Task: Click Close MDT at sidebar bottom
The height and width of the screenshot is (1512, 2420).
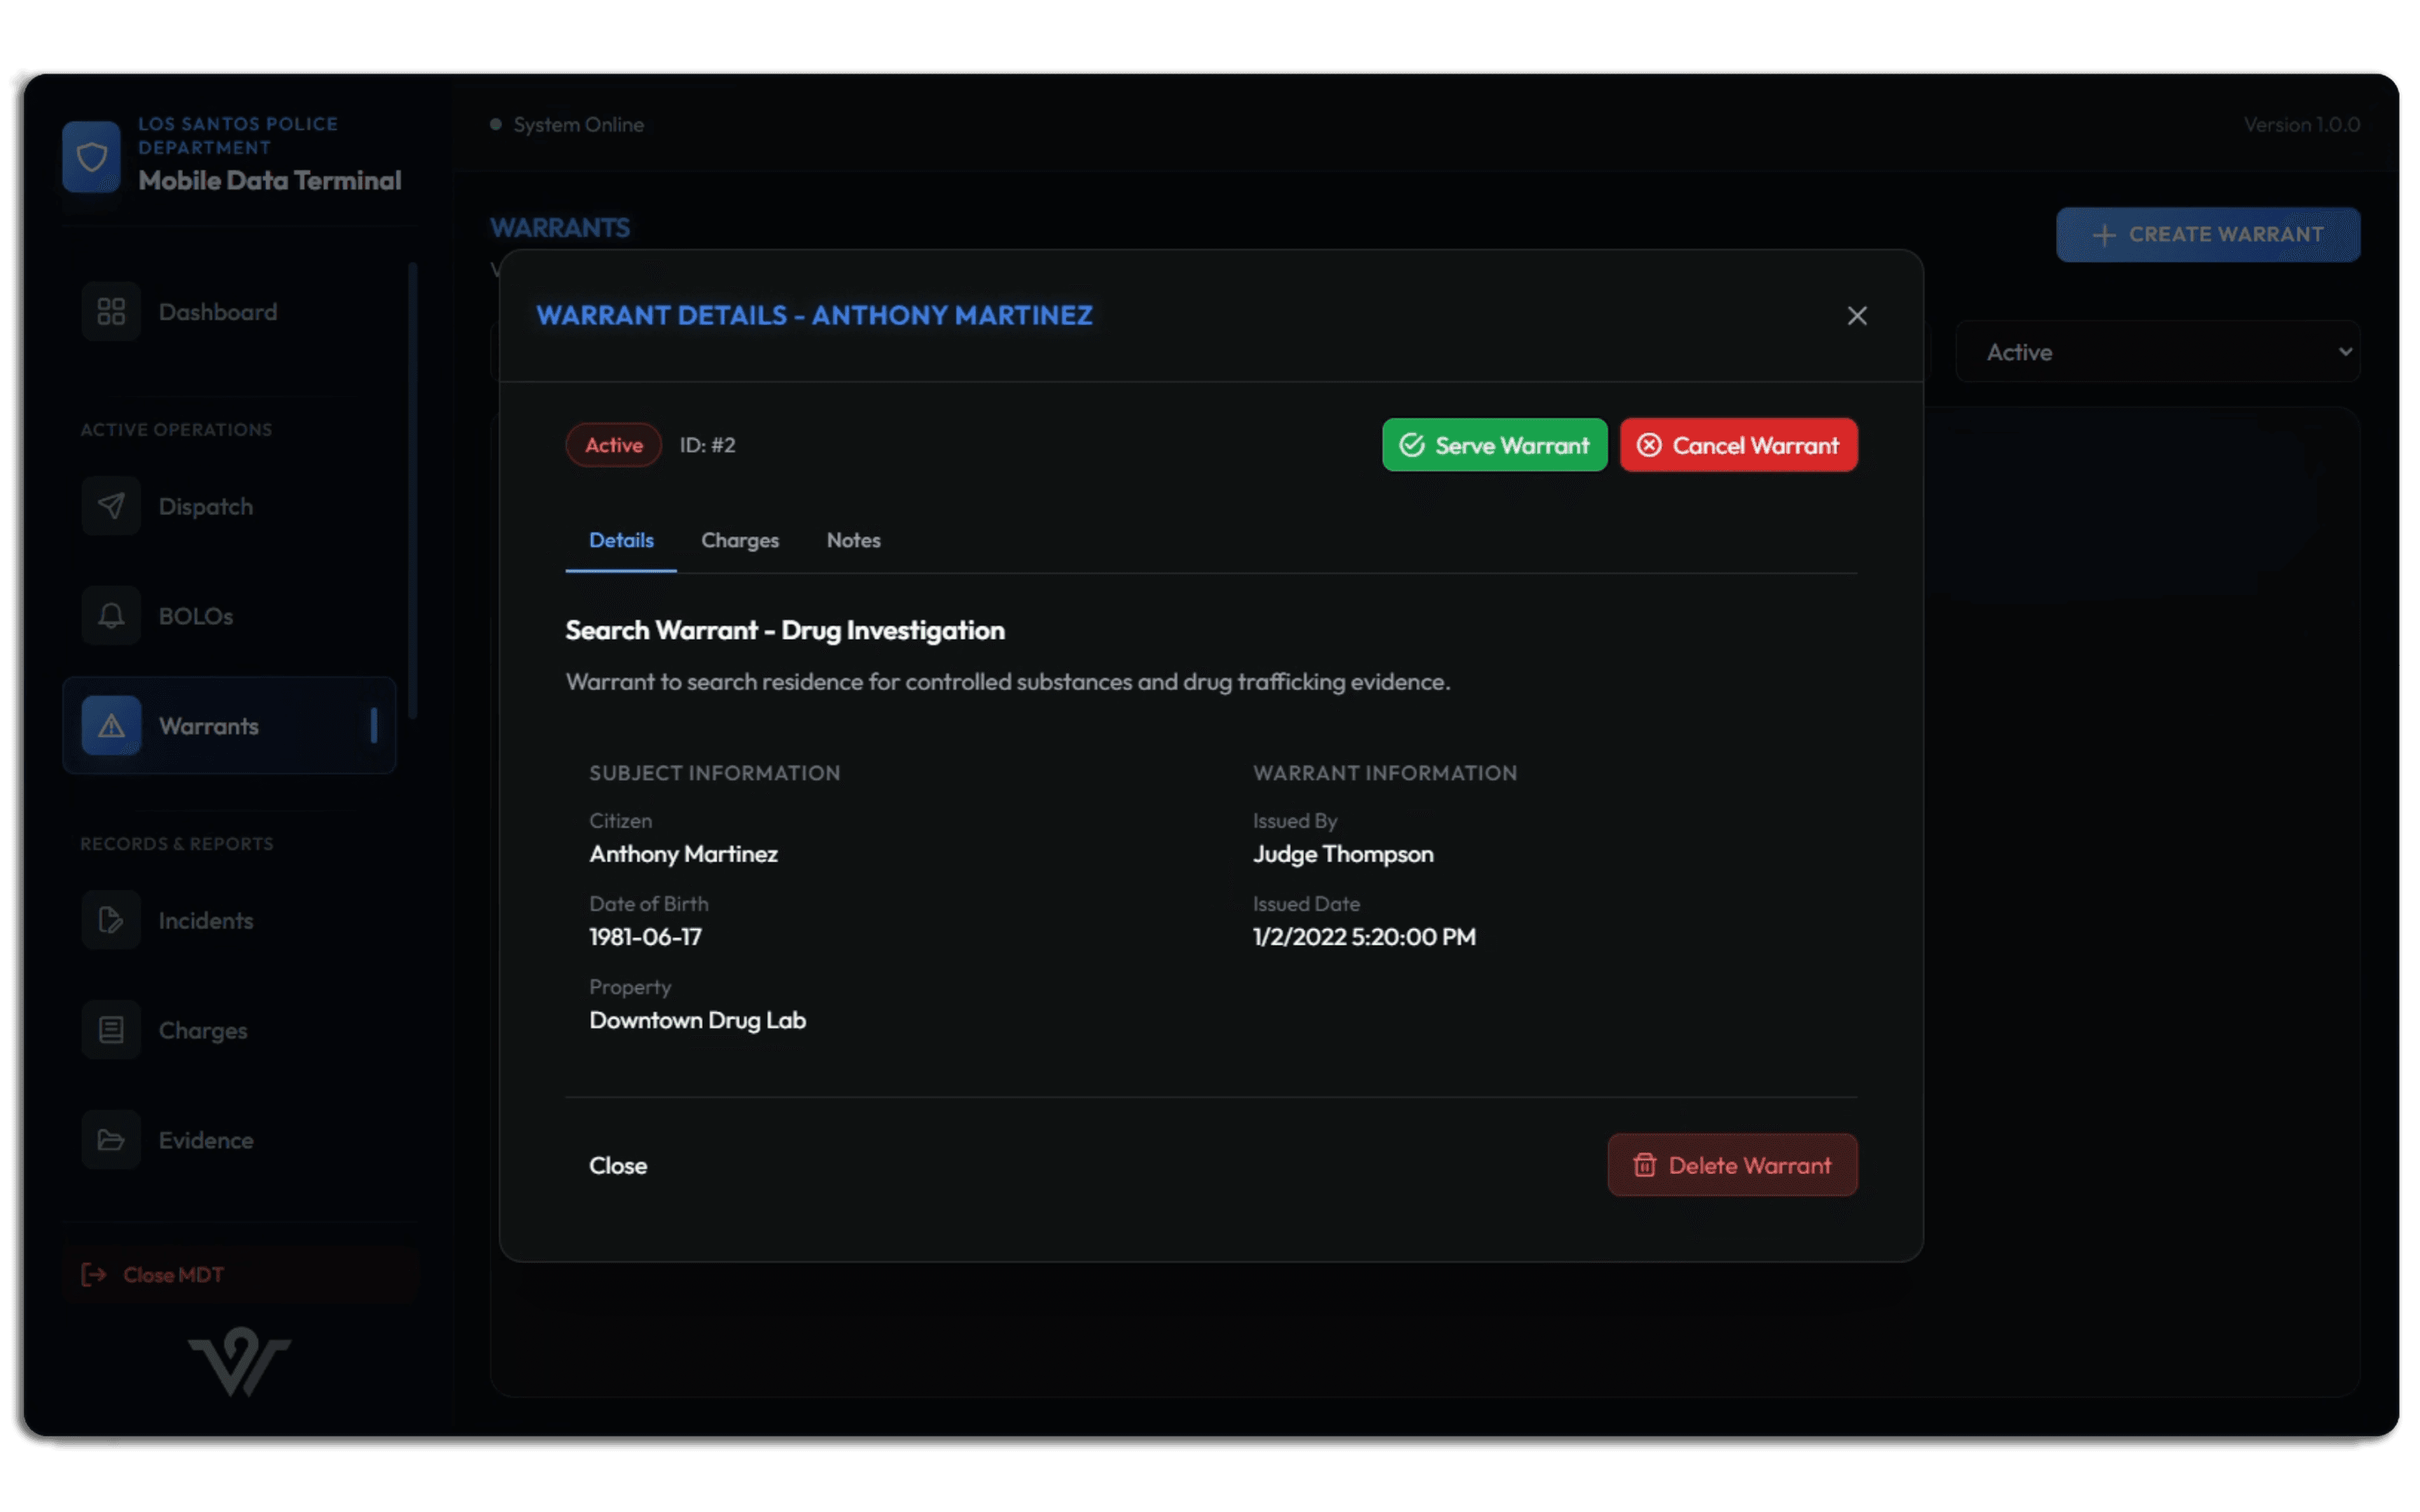Action: (240, 1275)
